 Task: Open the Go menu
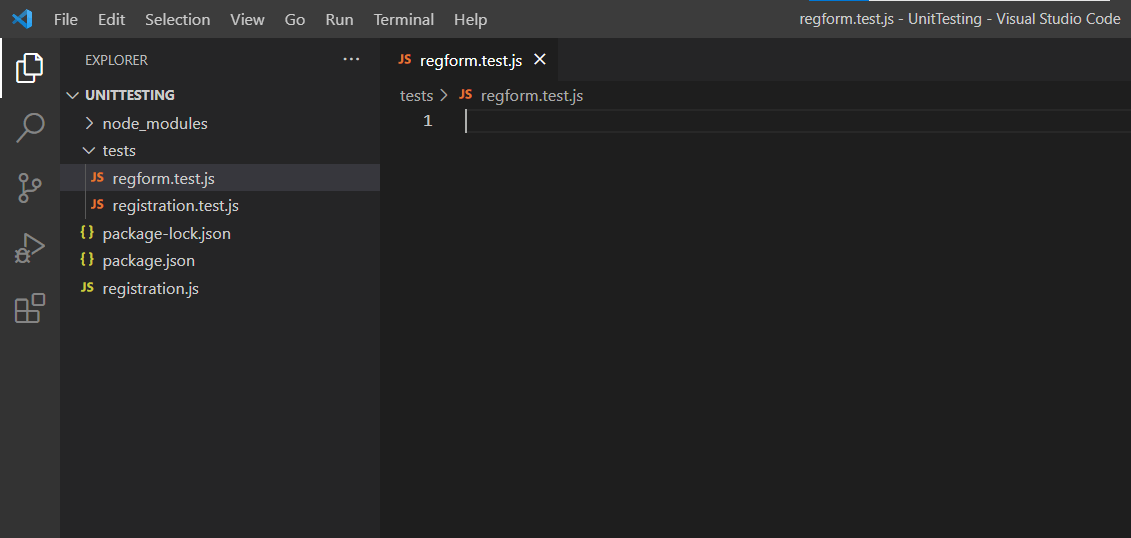tap(295, 19)
